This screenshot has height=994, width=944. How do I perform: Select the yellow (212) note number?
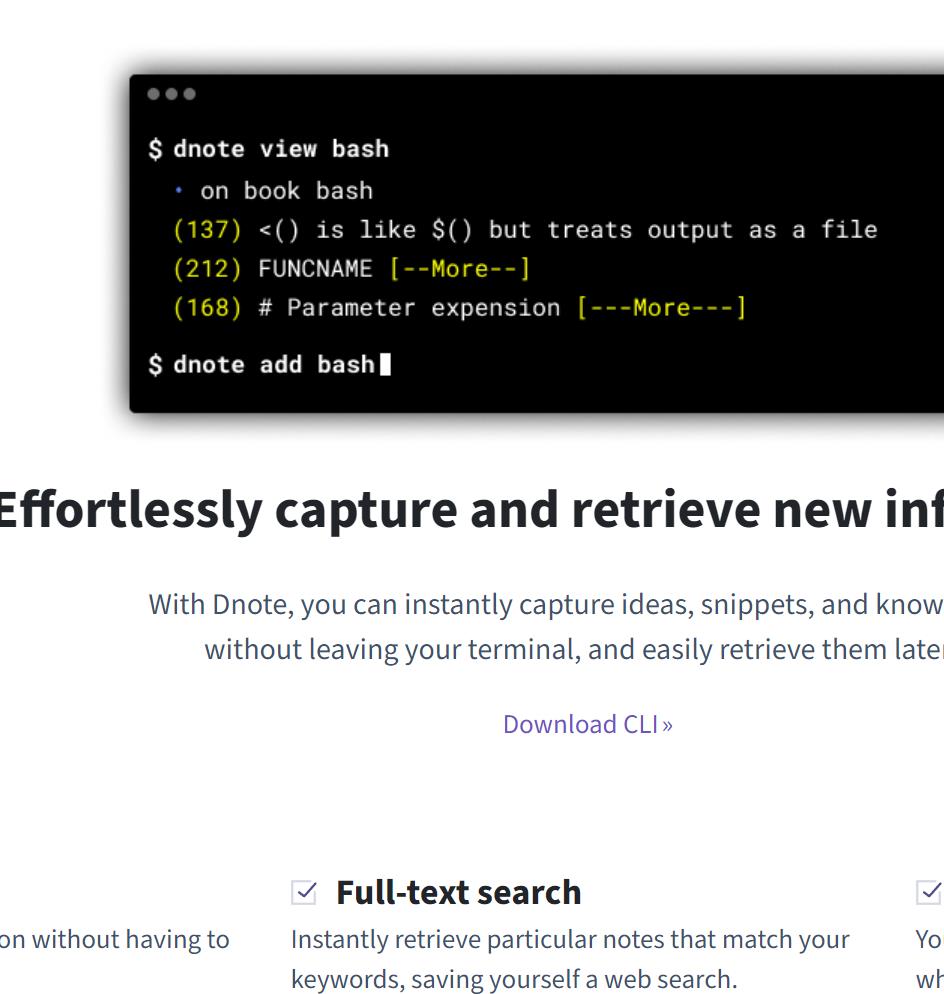(x=208, y=269)
